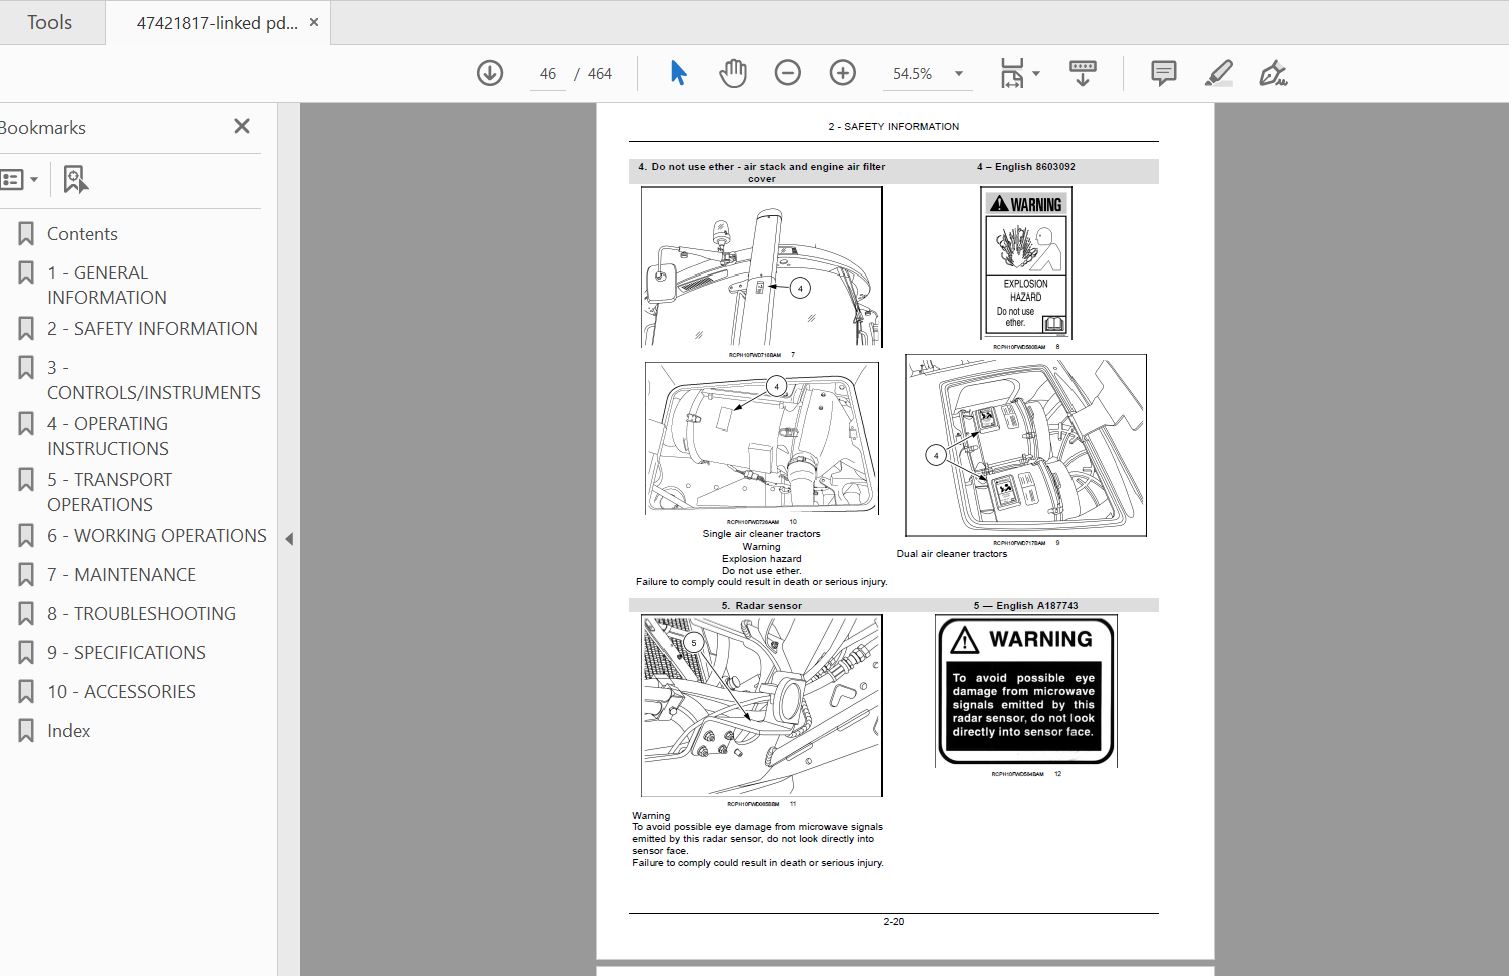
Task: Close the Bookmarks panel
Action: (x=242, y=126)
